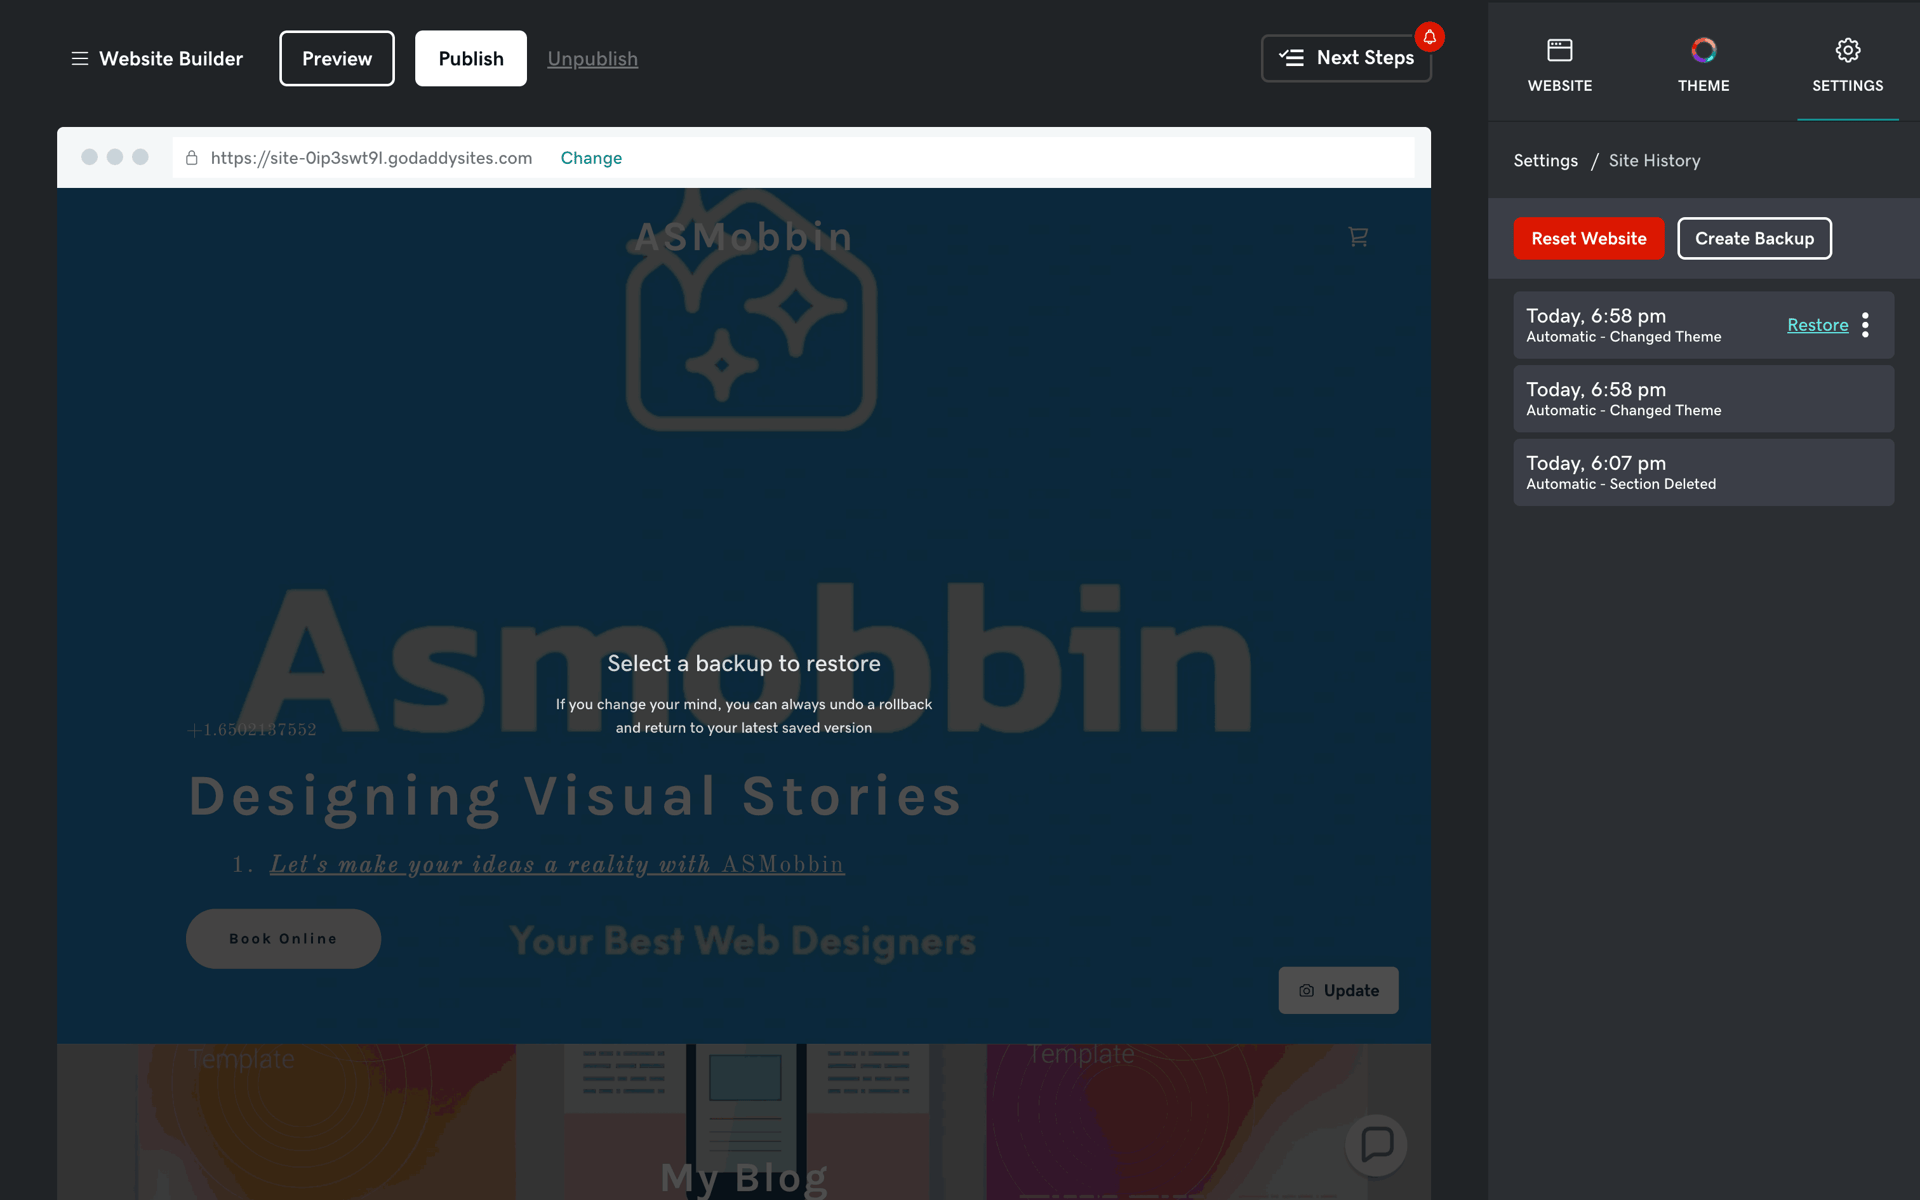The image size is (1920, 1200).
Task: Open the Website Builder hamburger menu
Action: pyautogui.click(x=80, y=59)
